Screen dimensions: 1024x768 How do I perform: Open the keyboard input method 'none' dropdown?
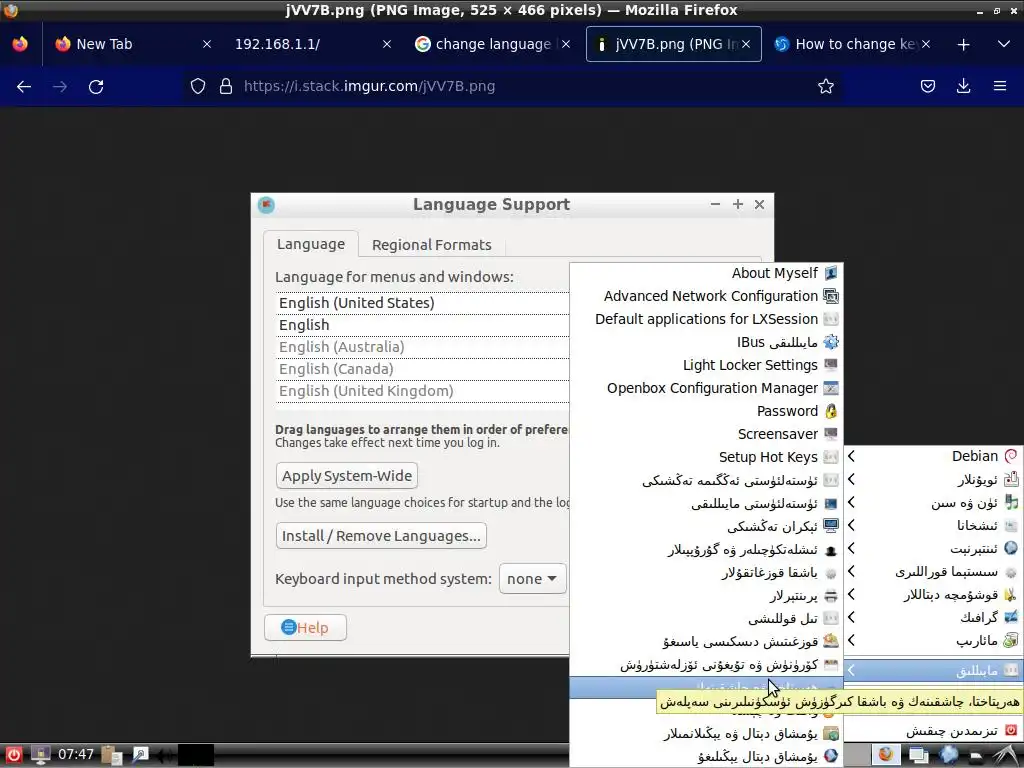pyautogui.click(x=532, y=579)
